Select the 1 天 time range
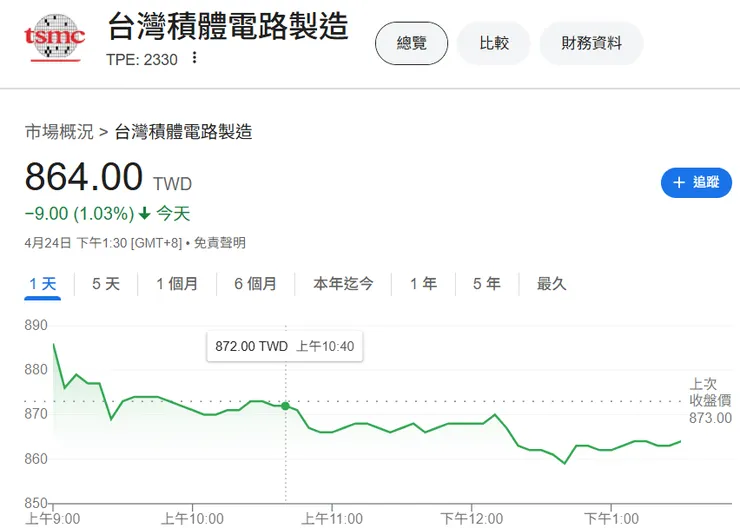 pos(42,284)
